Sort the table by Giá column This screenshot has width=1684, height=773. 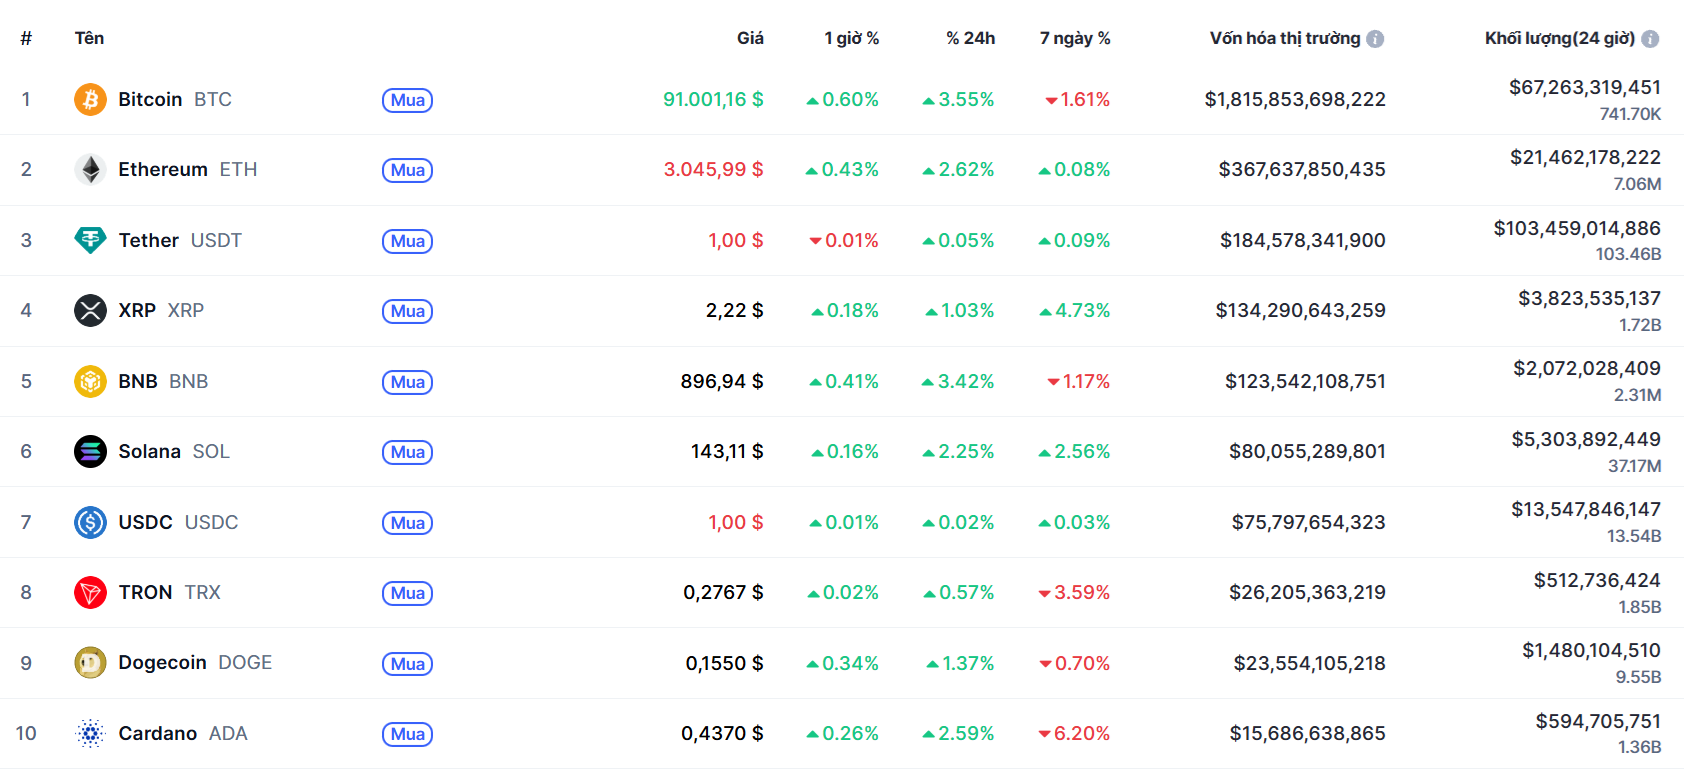(x=750, y=39)
